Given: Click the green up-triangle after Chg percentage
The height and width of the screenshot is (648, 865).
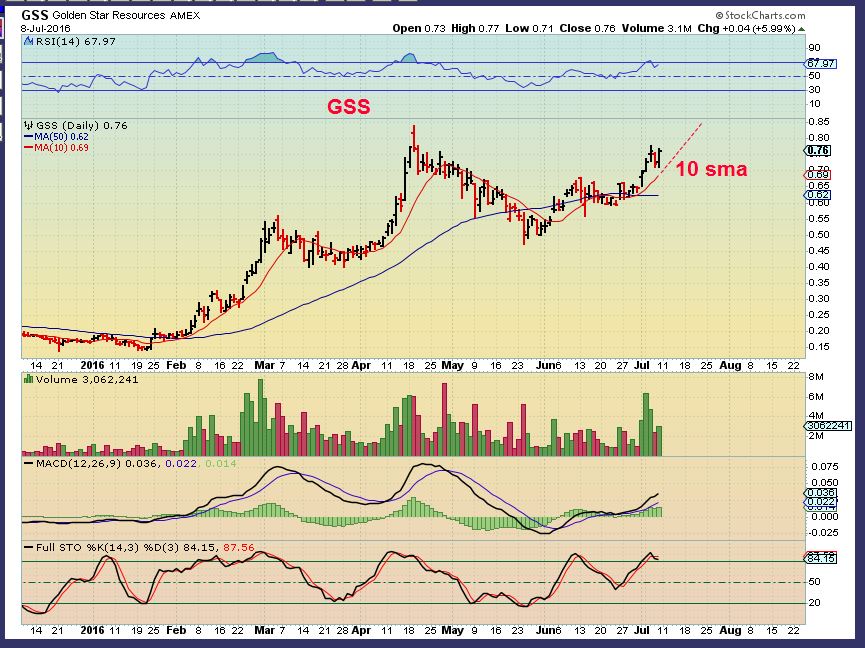Looking at the screenshot, I should [x=802, y=29].
